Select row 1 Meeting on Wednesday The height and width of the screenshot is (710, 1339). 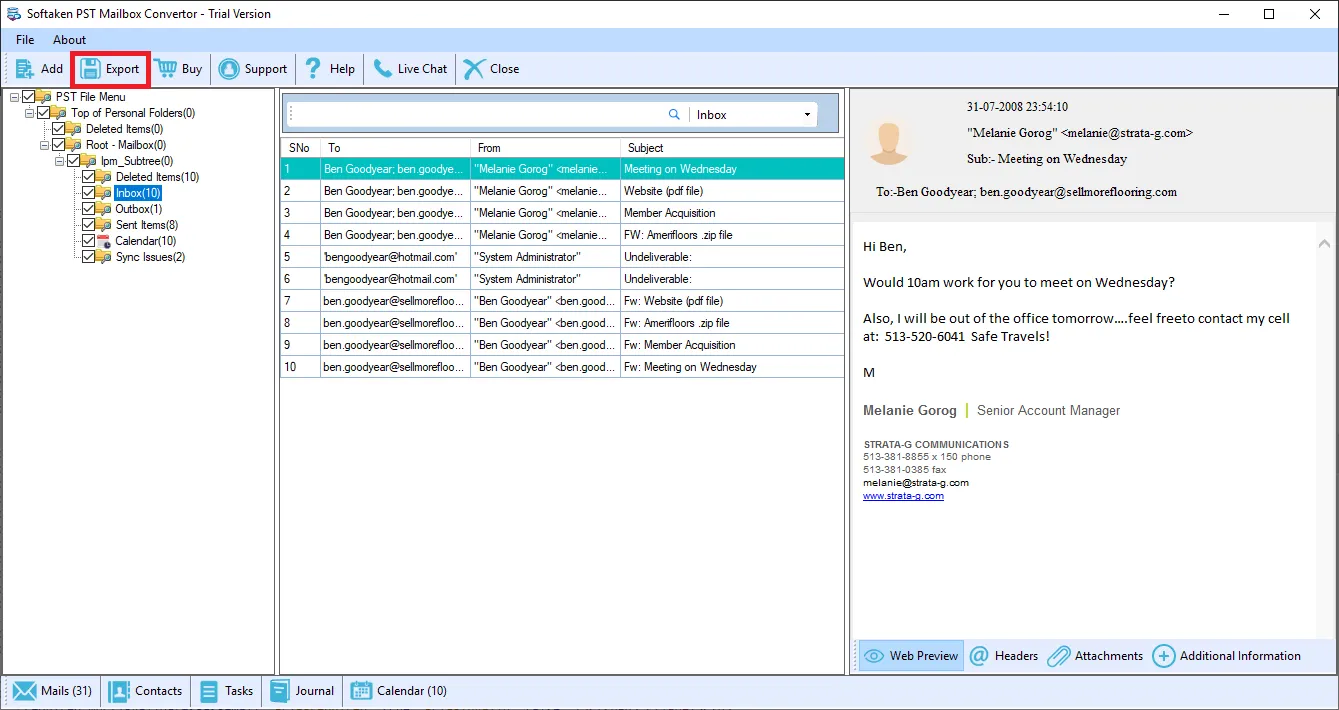[x=562, y=169]
